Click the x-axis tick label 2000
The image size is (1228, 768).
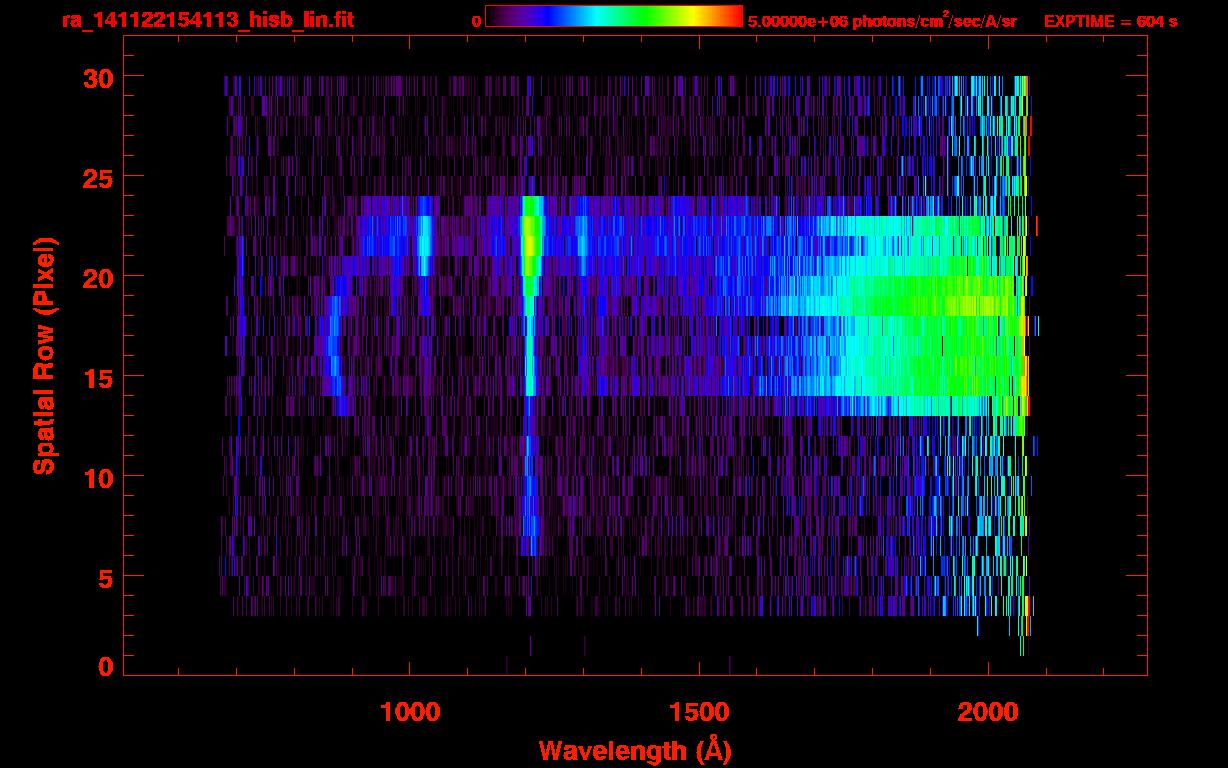click(989, 713)
